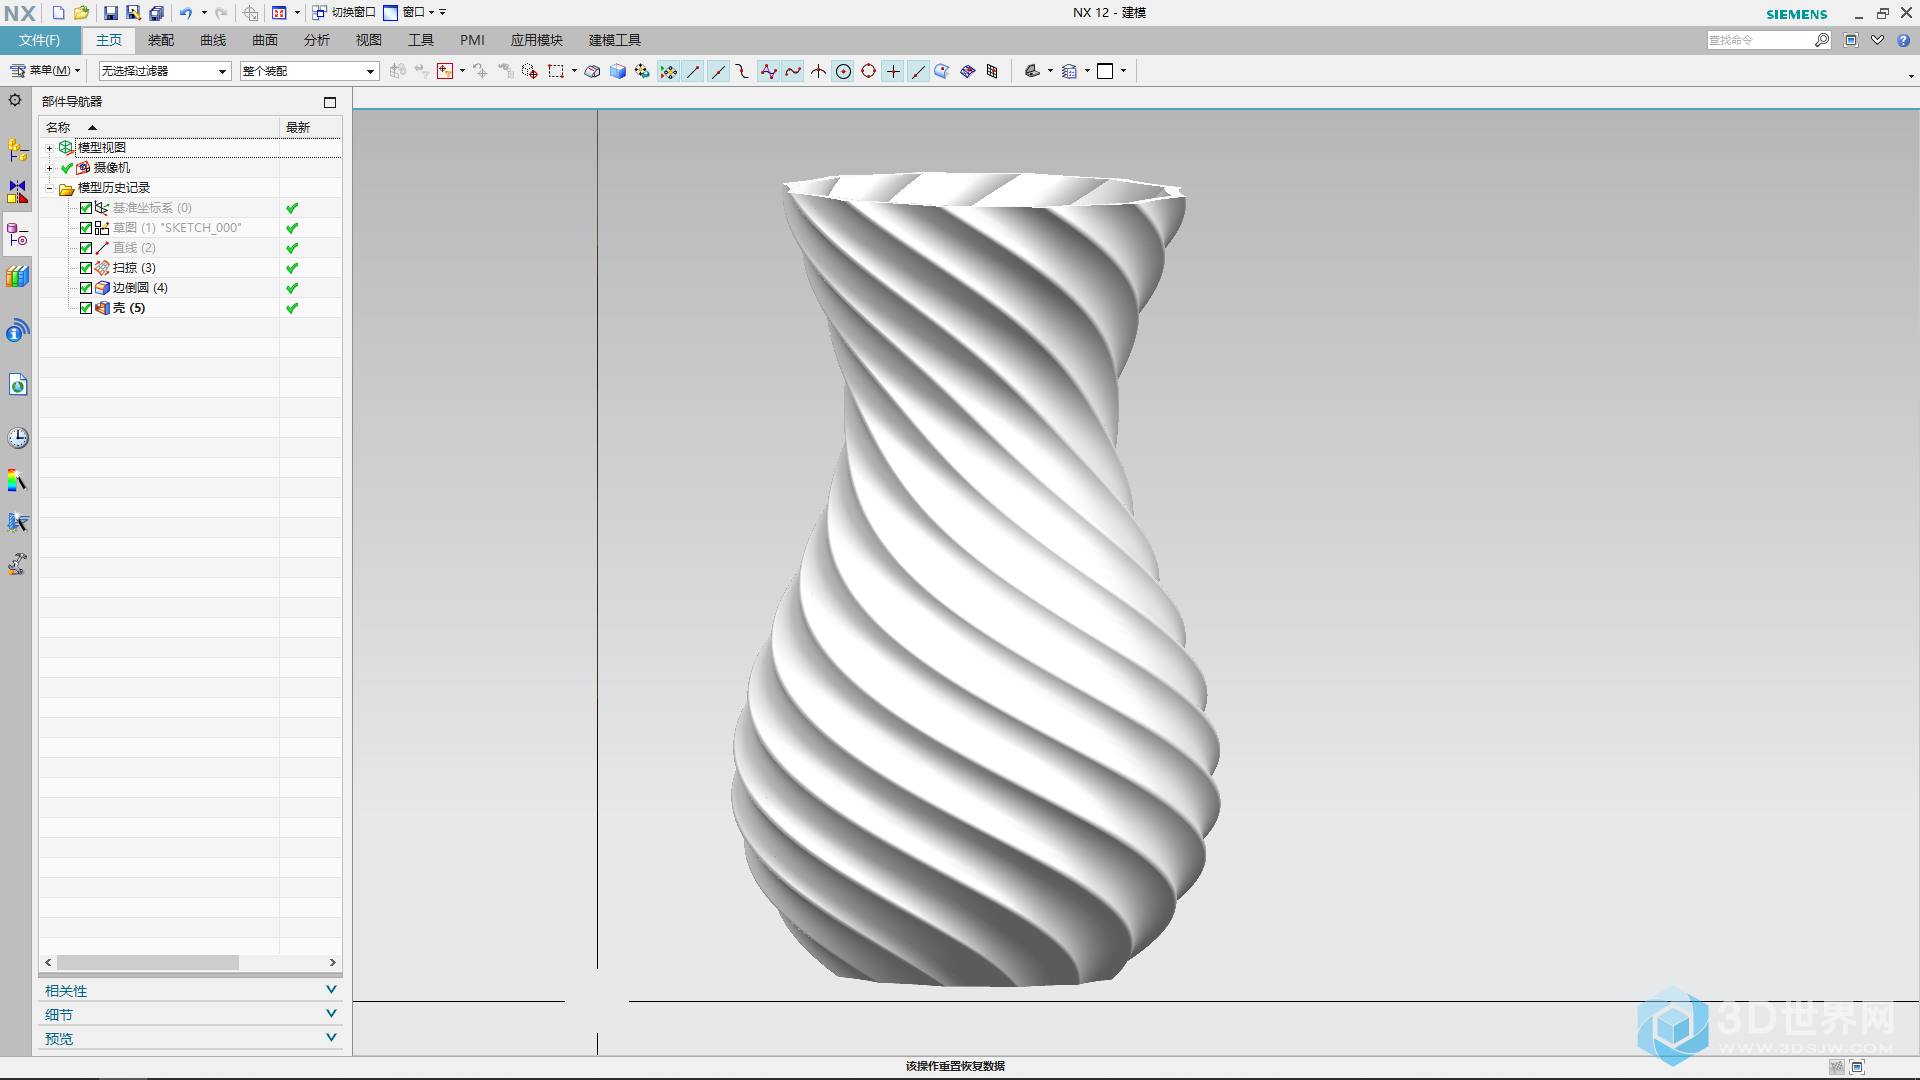
Task: Open the history clock sidebar icon
Action: tap(17, 437)
